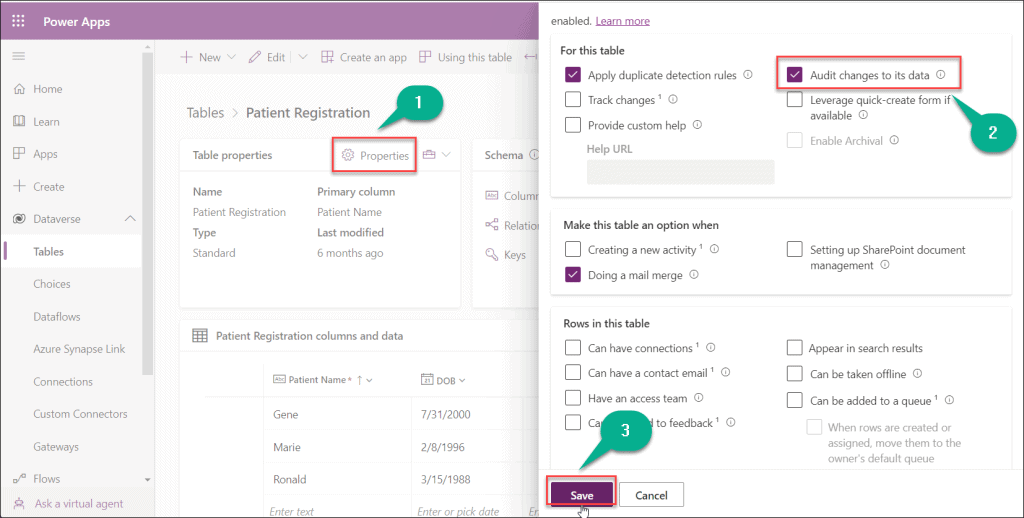
Task: Click the Keys icon in Schema
Action: click(492, 254)
